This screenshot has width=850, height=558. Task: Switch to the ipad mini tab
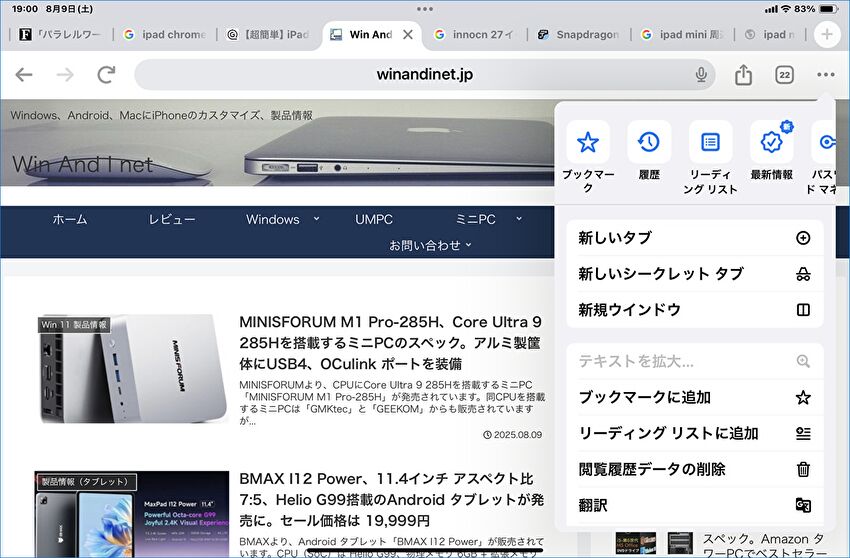coord(682,35)
